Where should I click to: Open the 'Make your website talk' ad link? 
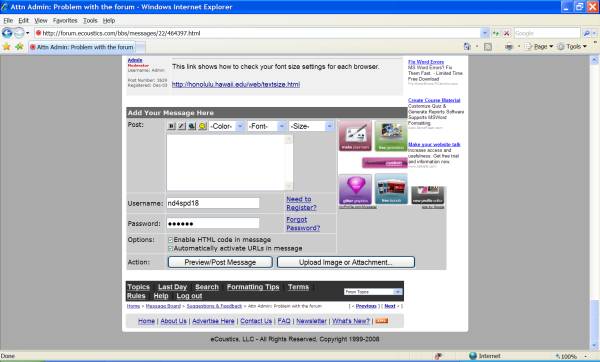(x=434, y=144)
